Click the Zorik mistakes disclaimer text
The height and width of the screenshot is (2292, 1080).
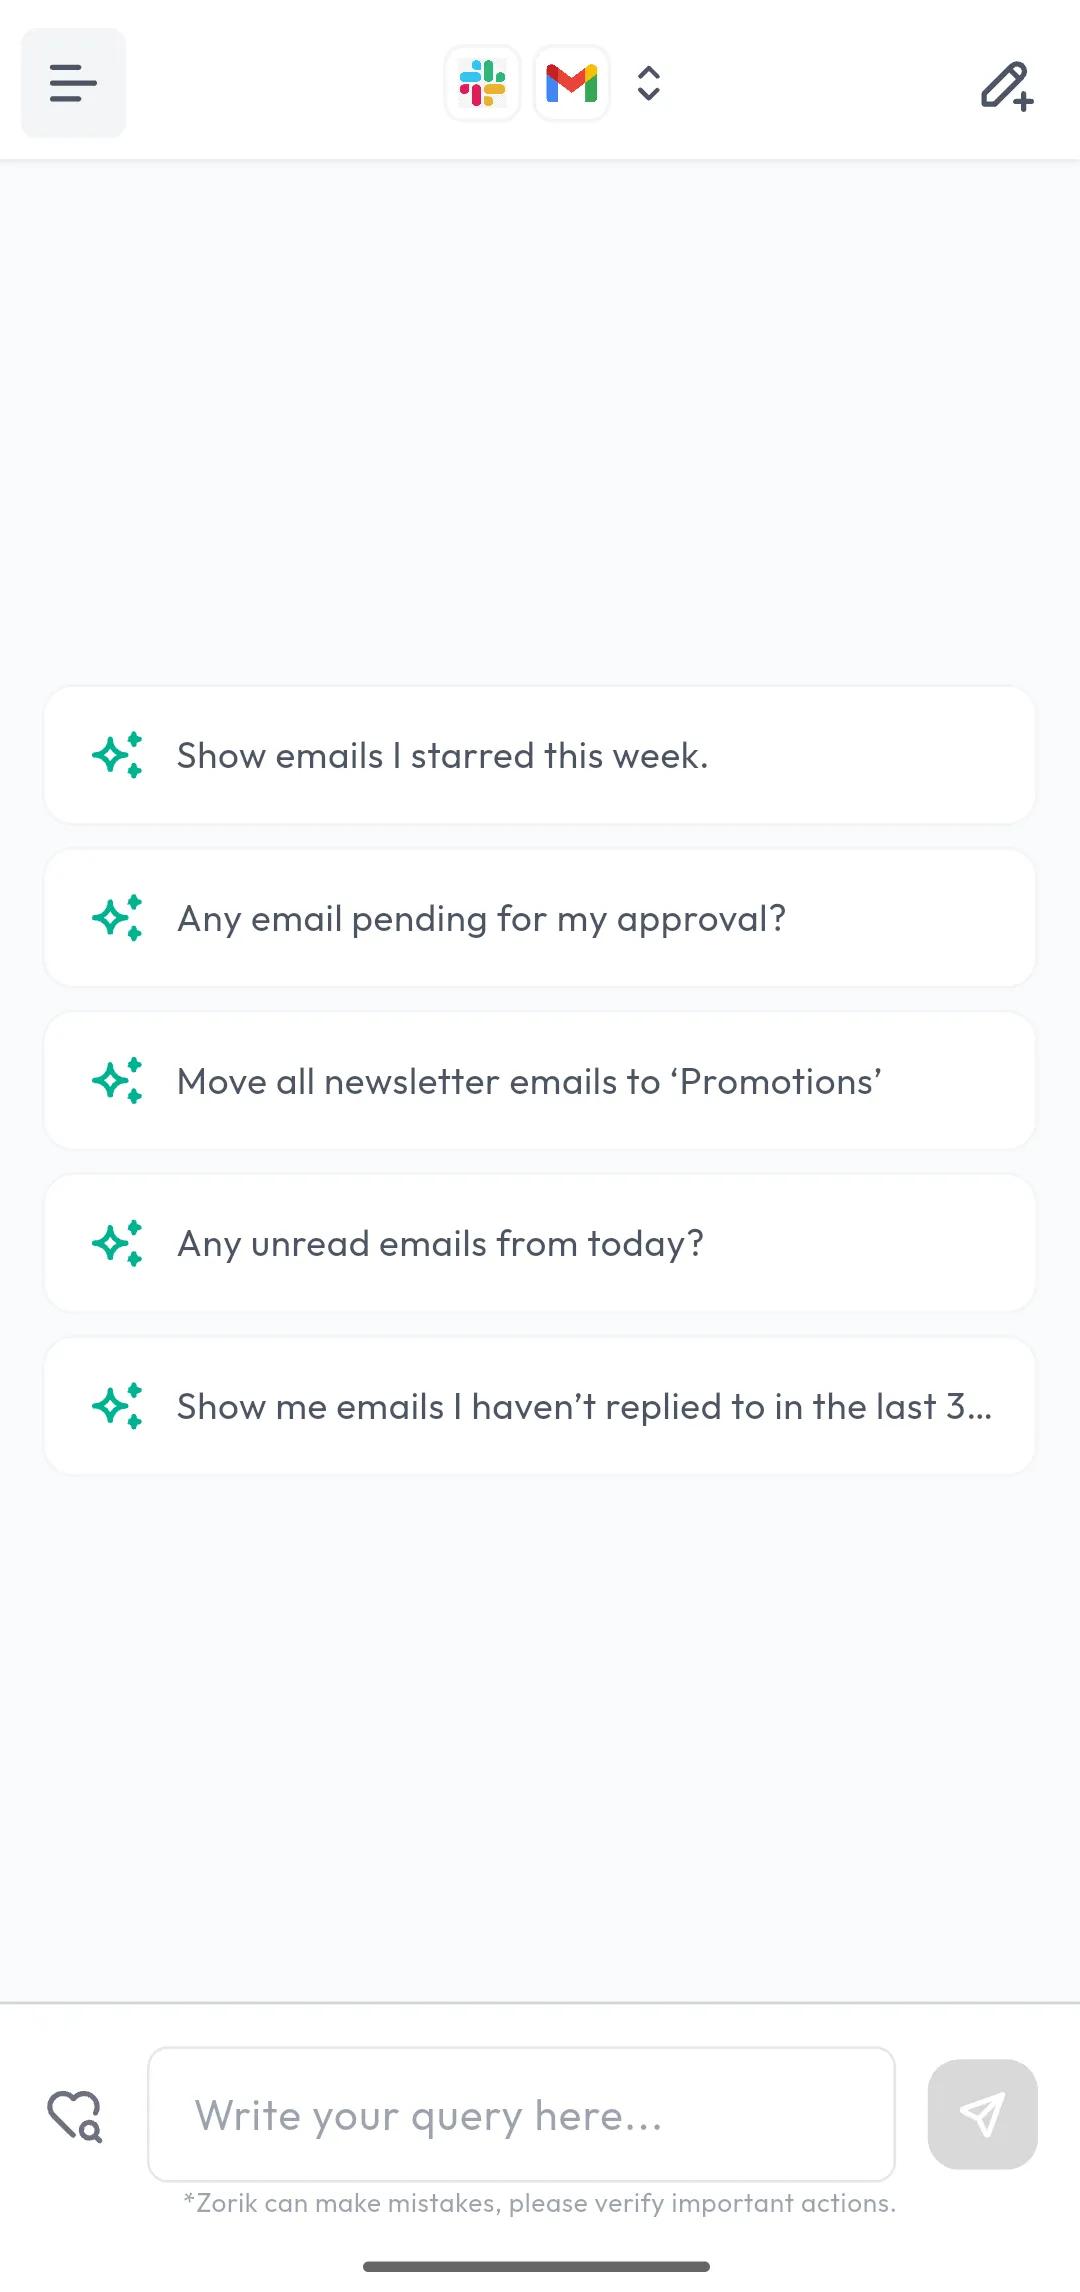click(x=540, y=2203)
